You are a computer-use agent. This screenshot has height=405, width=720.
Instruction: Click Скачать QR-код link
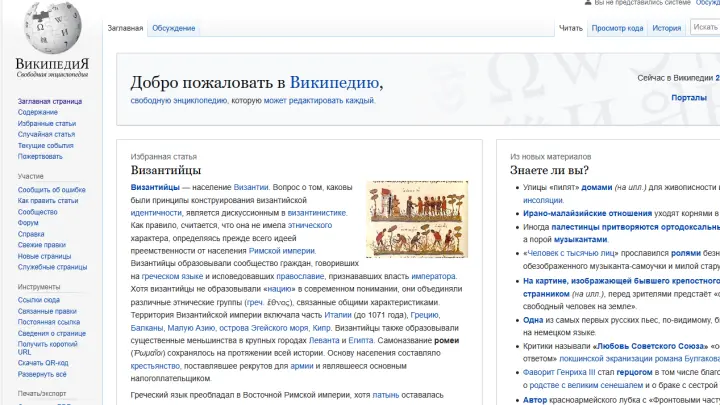43,363
